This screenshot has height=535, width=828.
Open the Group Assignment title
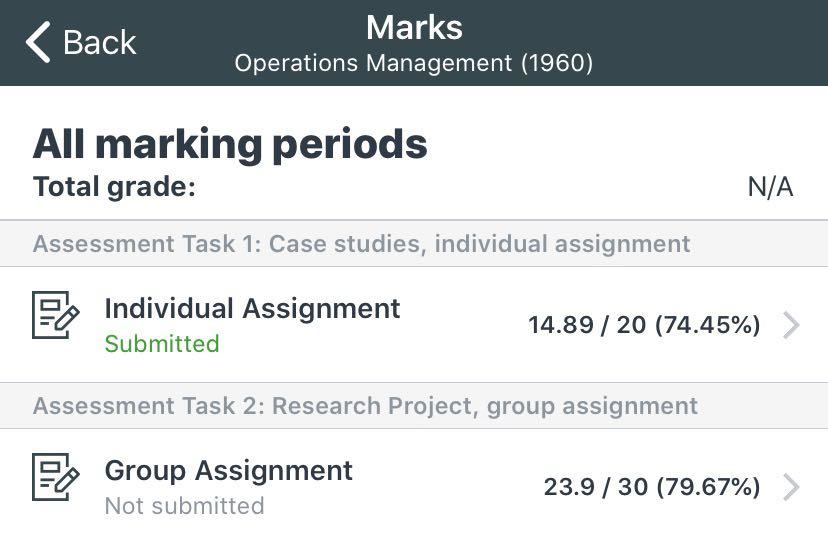click(228, 470)
